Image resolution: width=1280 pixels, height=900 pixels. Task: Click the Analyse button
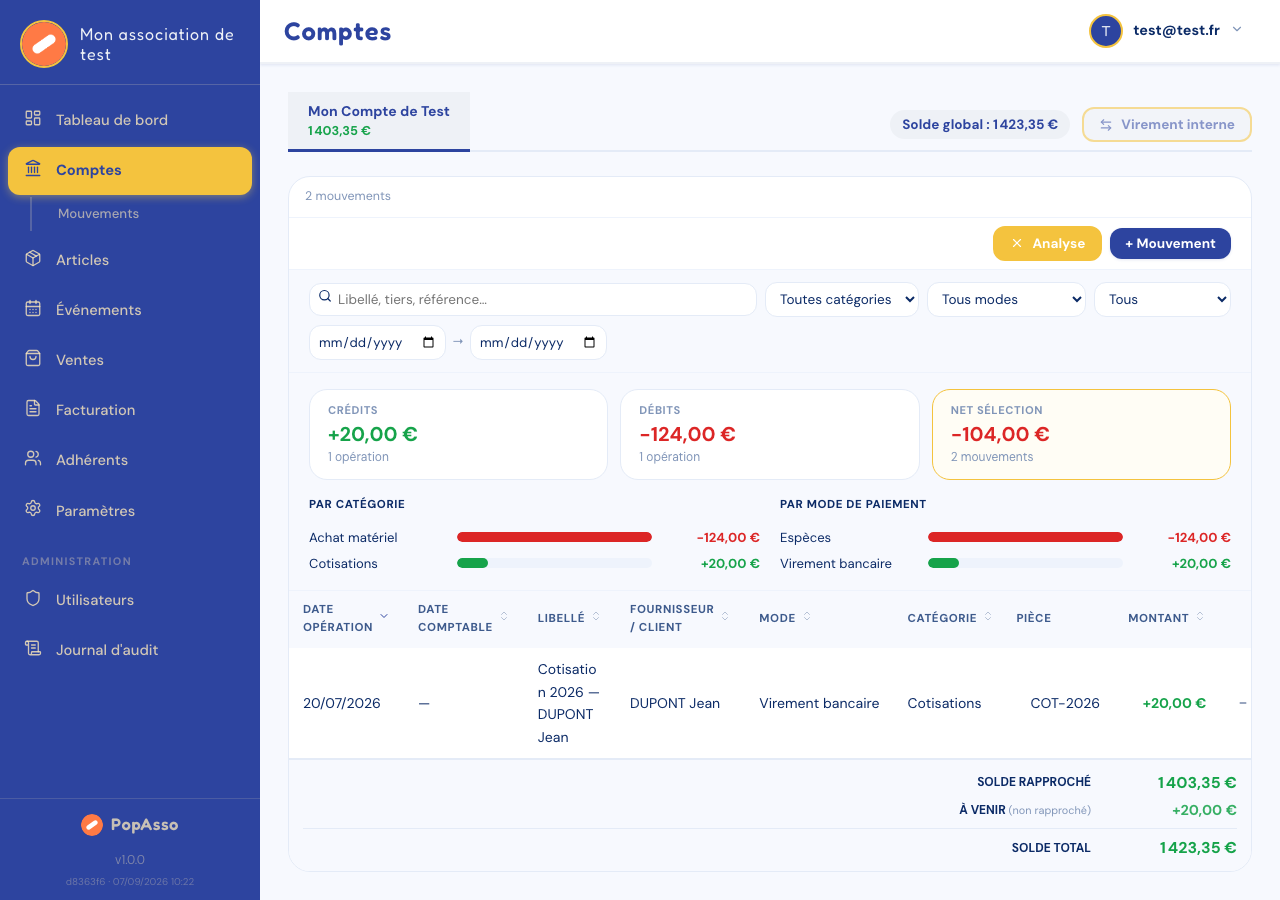tap(1047, 243)
